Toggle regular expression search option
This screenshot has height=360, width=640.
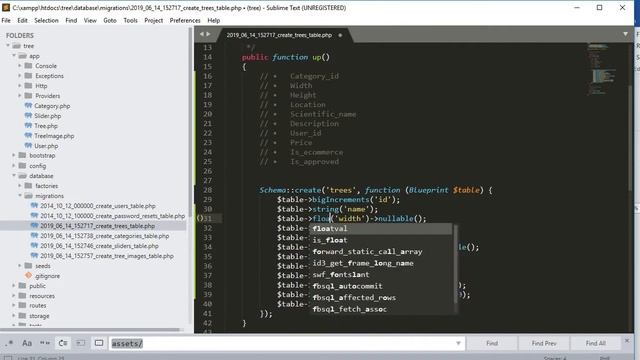tap(10, 343)
